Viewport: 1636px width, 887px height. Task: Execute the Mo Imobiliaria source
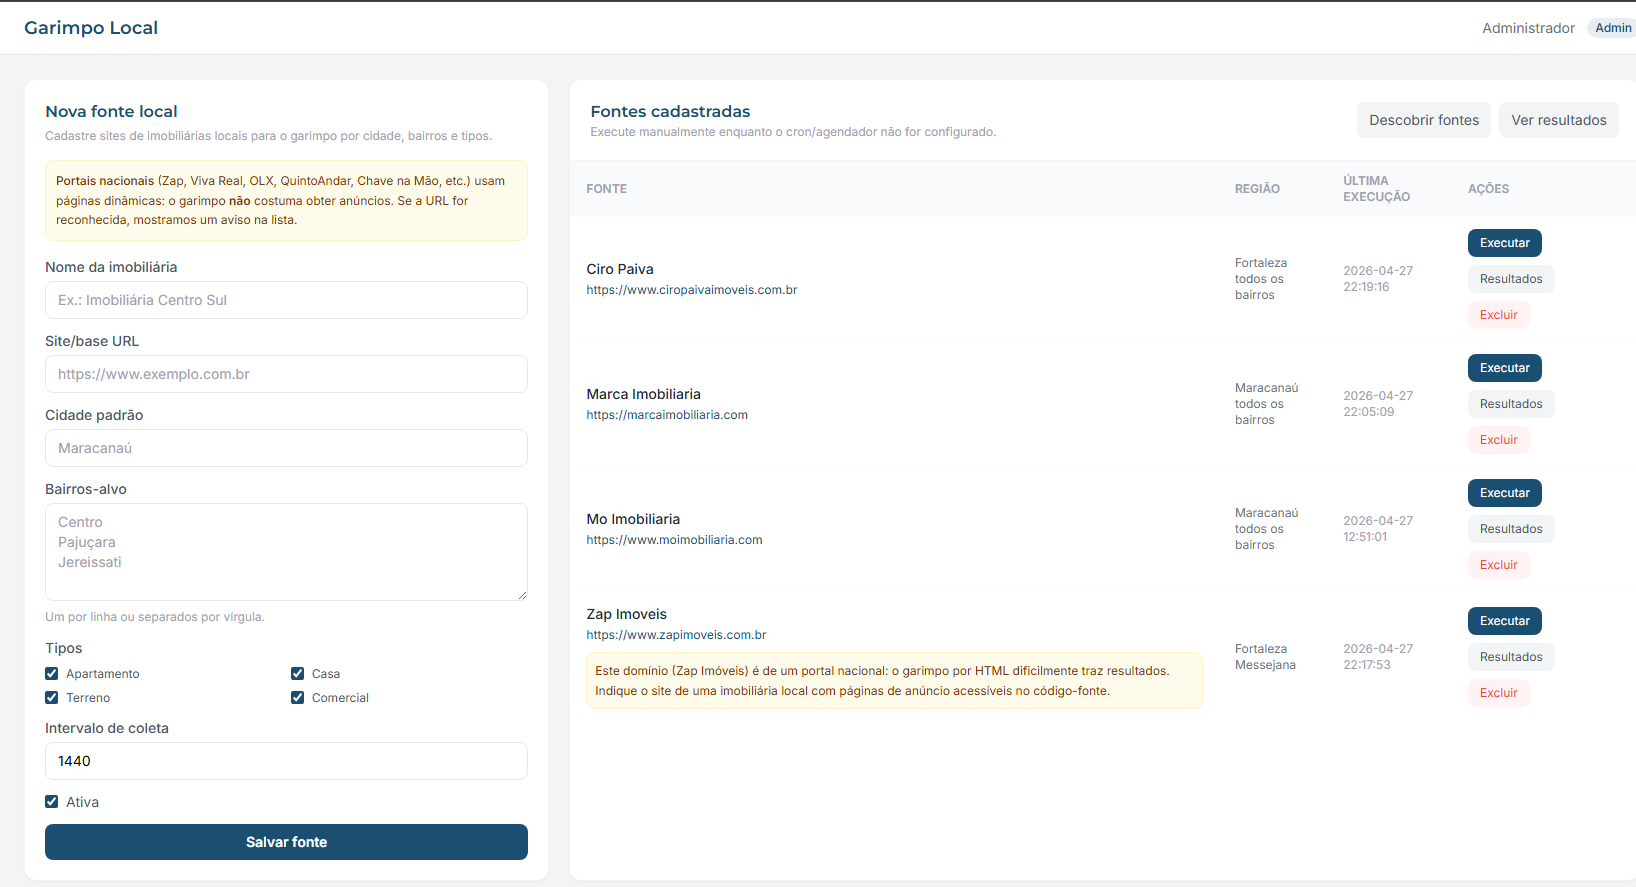[1505, 493]
